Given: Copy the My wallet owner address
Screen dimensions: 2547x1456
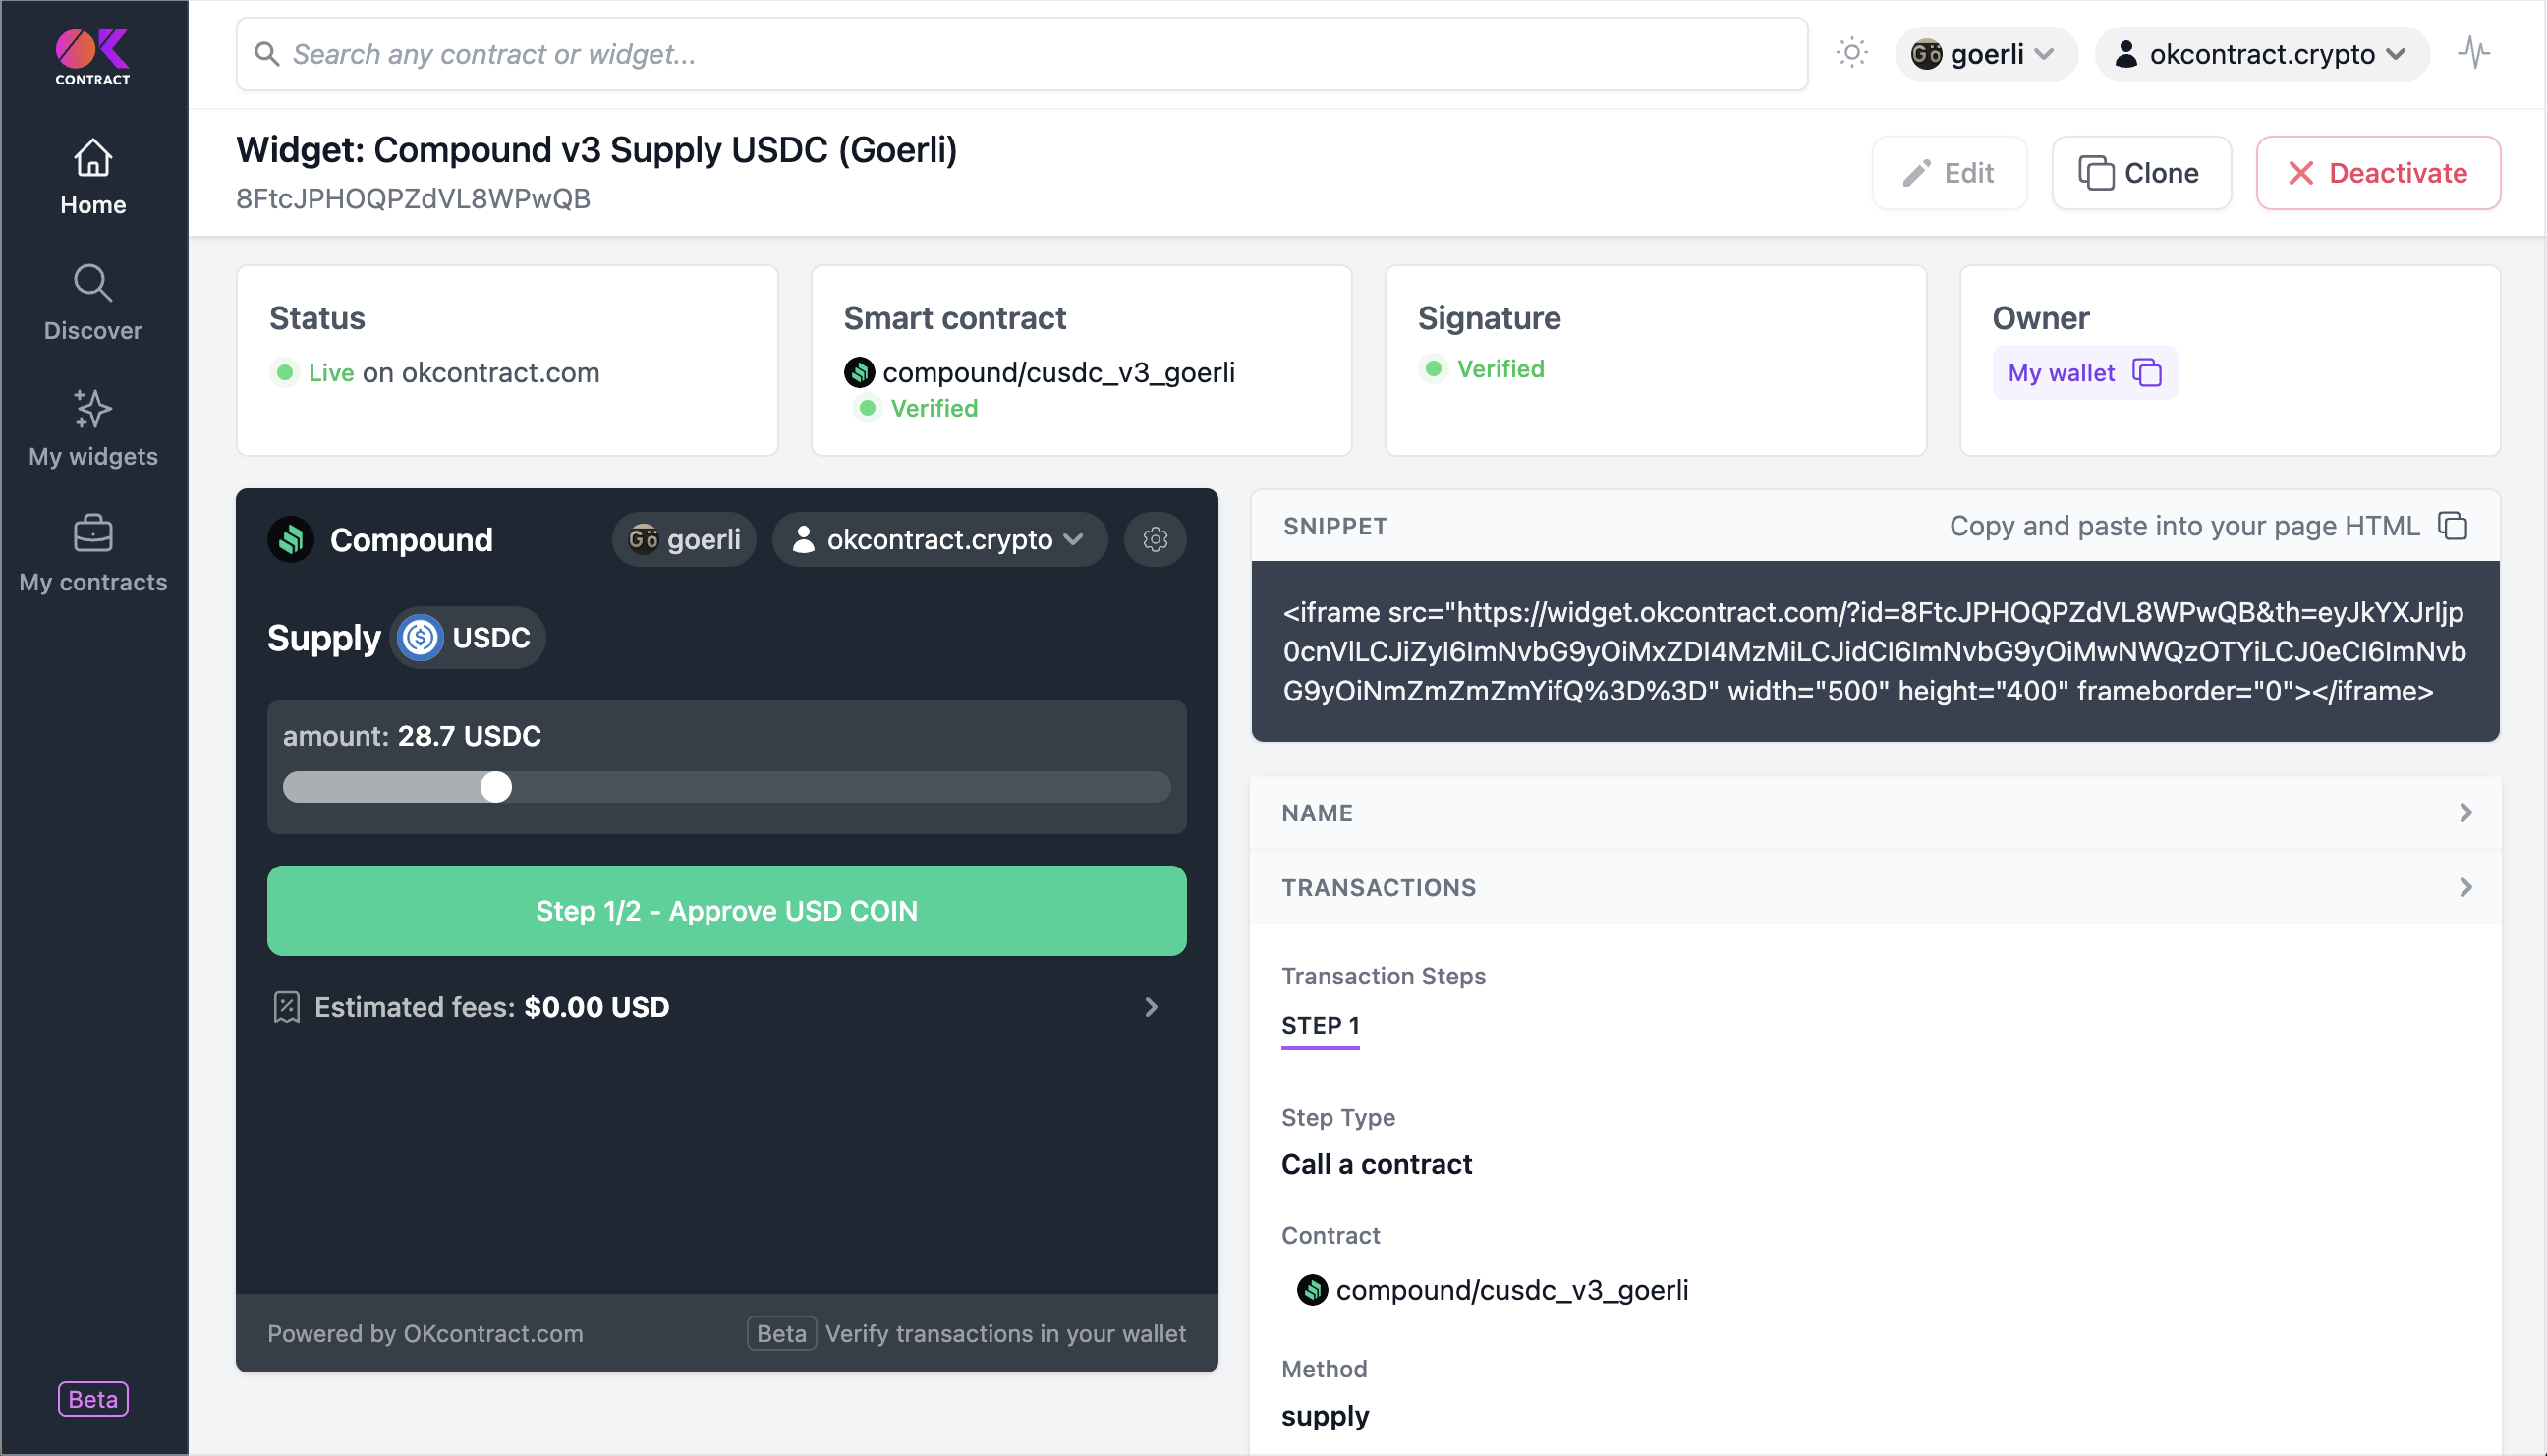Looking at the screenshot, I should click(2146, 373).
